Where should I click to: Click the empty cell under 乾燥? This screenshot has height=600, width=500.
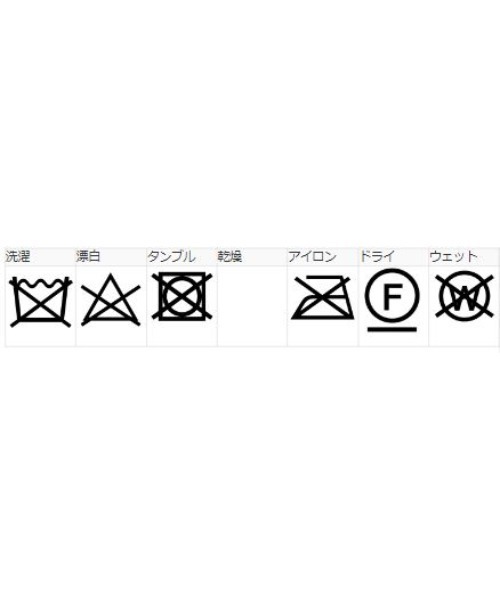click(252, 306)
